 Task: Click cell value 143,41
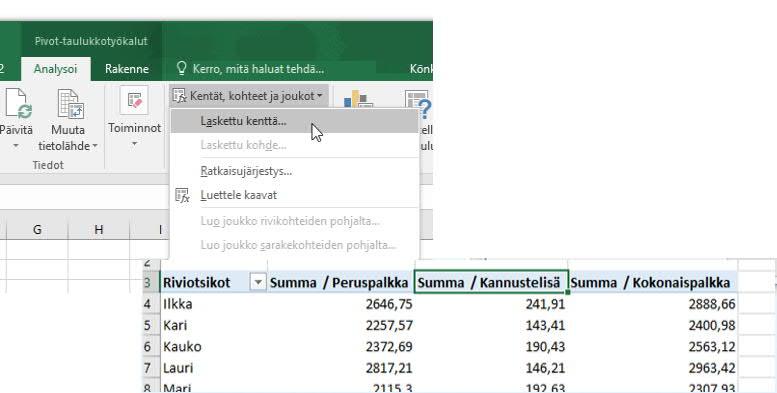coord(545,325)
